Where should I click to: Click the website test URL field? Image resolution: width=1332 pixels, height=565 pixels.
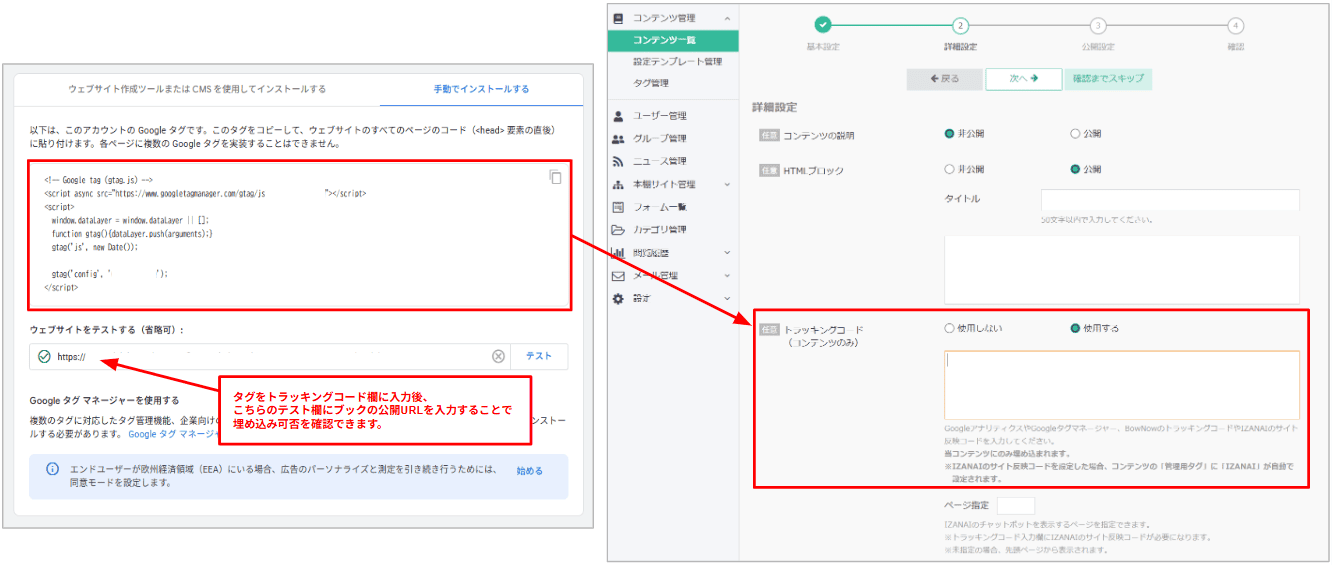click(x=270, y=357)
